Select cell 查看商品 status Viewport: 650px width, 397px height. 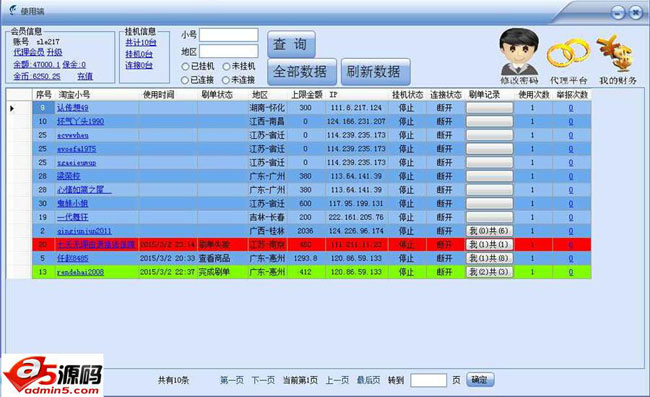pyautogui.click(x=222, y=258)
